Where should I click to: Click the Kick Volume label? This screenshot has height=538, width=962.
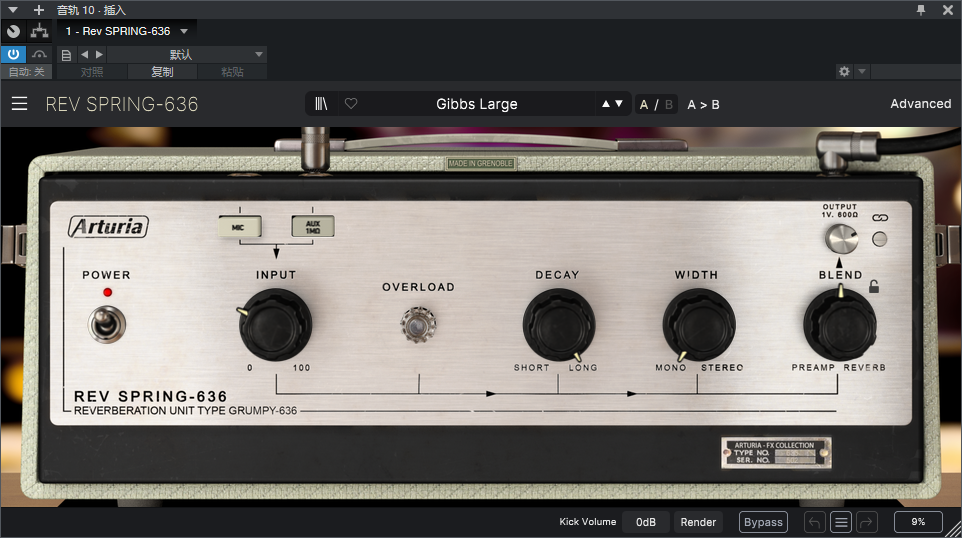tap(587, 521)
